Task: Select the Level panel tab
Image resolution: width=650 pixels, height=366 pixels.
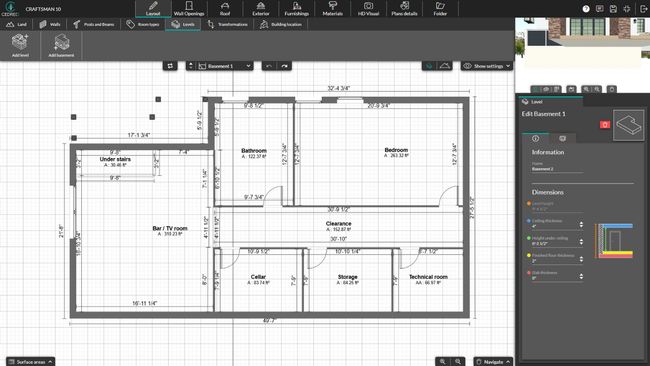Action: (x=550, y=102)
